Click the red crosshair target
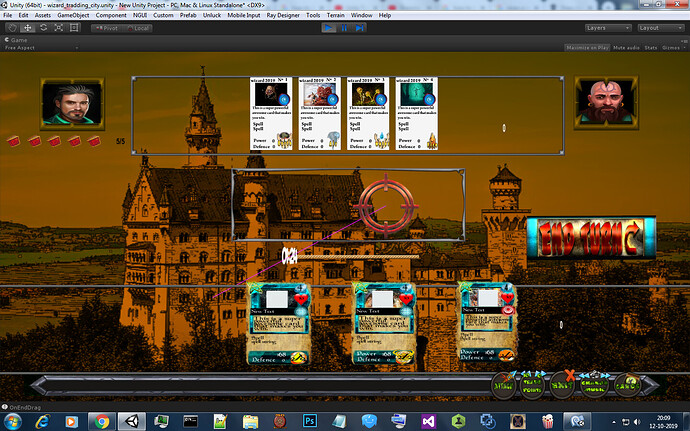The width and height of the screenshot is (690, 431). pos(386,206)
